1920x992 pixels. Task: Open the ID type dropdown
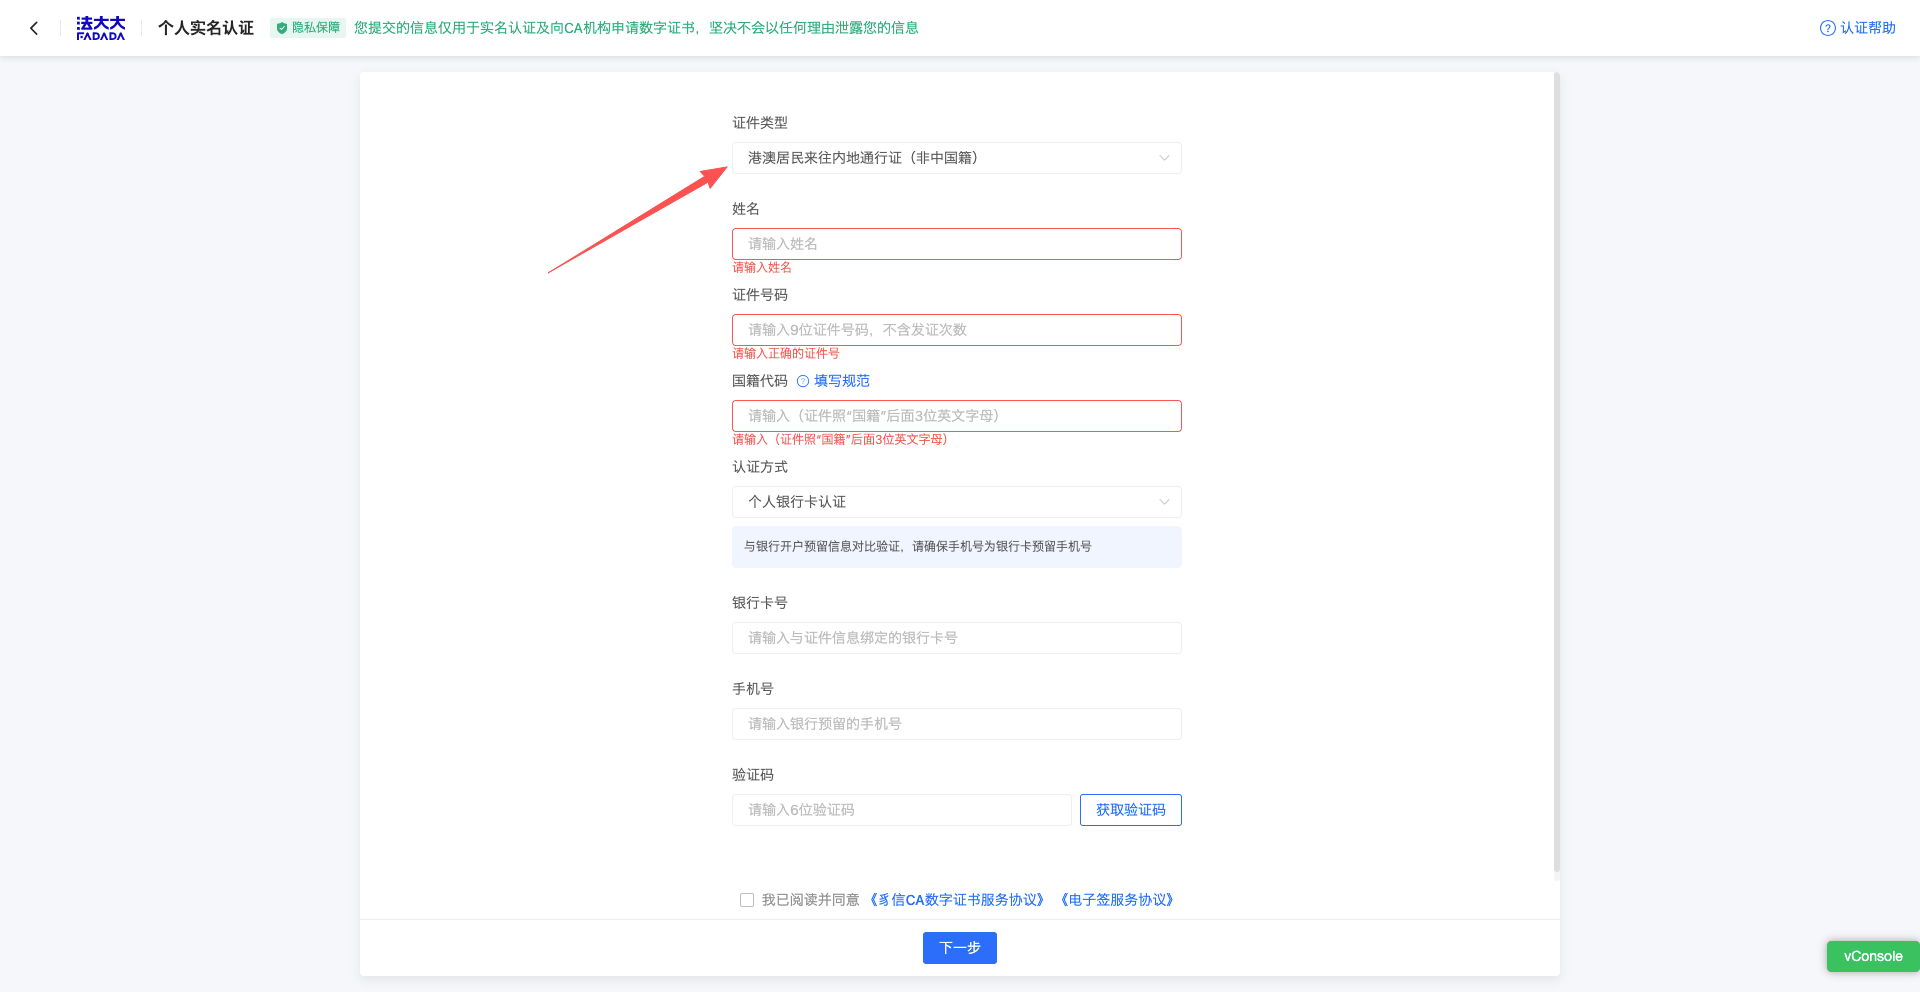tap(955, 158)
